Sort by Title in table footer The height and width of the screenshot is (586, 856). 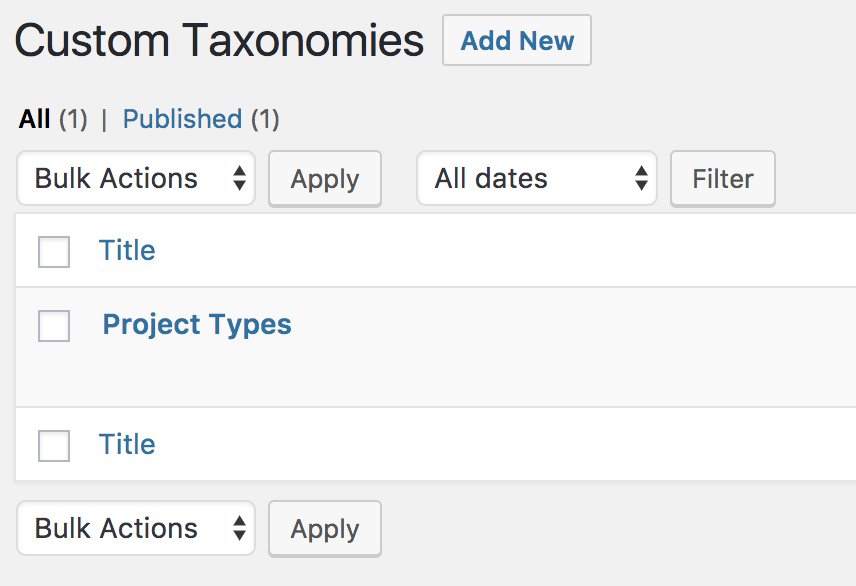[127, 444]
